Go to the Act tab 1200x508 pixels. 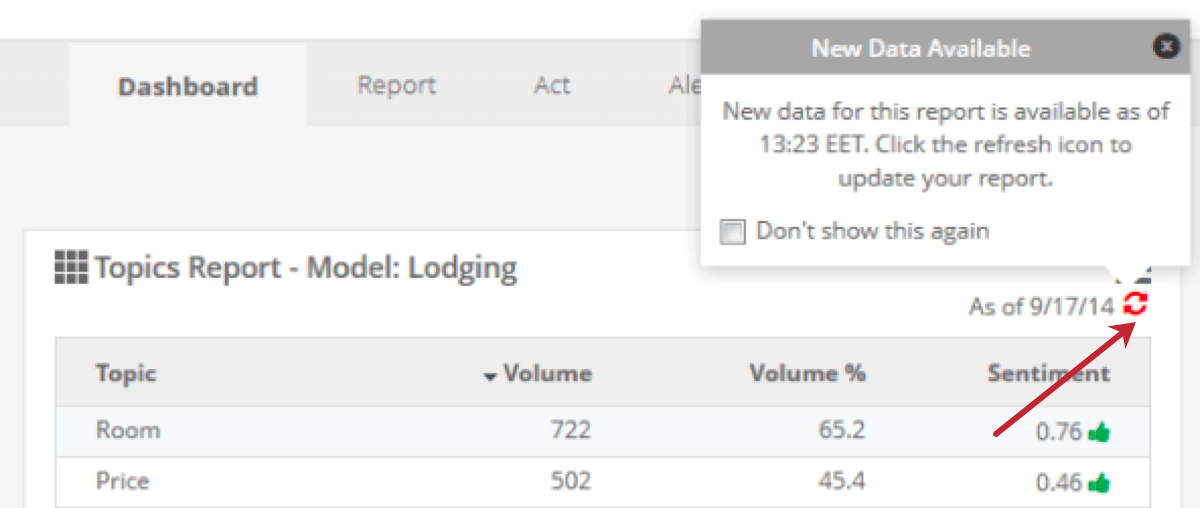point(551,85)
